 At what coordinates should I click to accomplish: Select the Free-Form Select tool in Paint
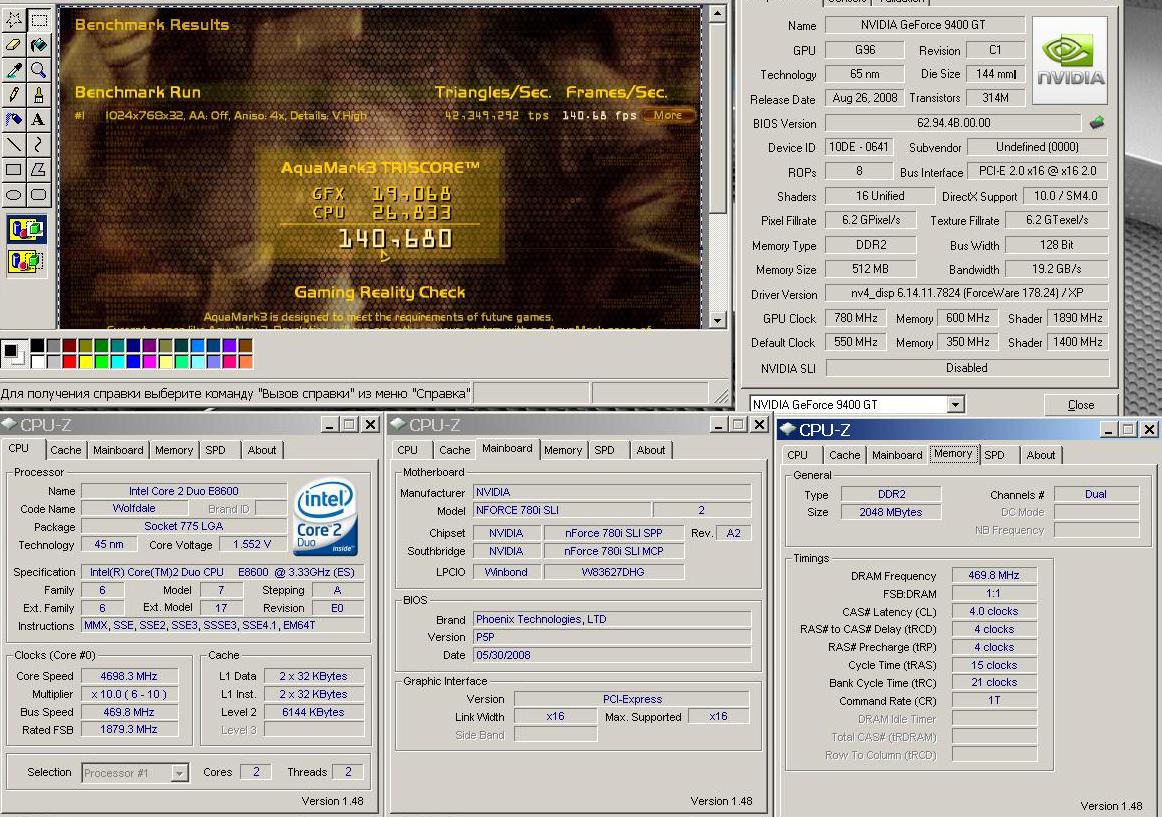pos(13,20)
